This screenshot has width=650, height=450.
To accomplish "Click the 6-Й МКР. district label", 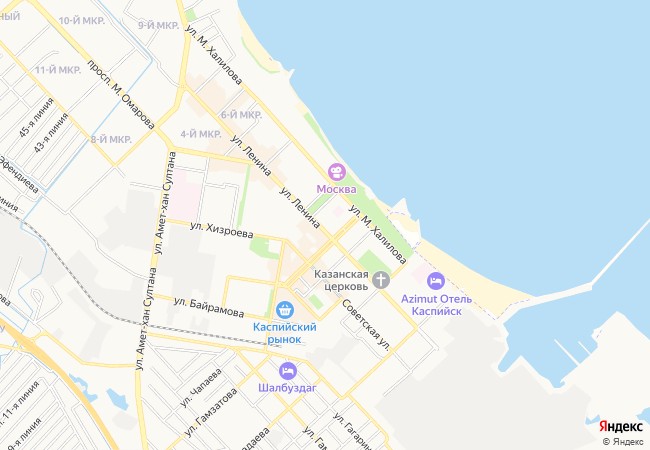I will [x=241, y=115].
